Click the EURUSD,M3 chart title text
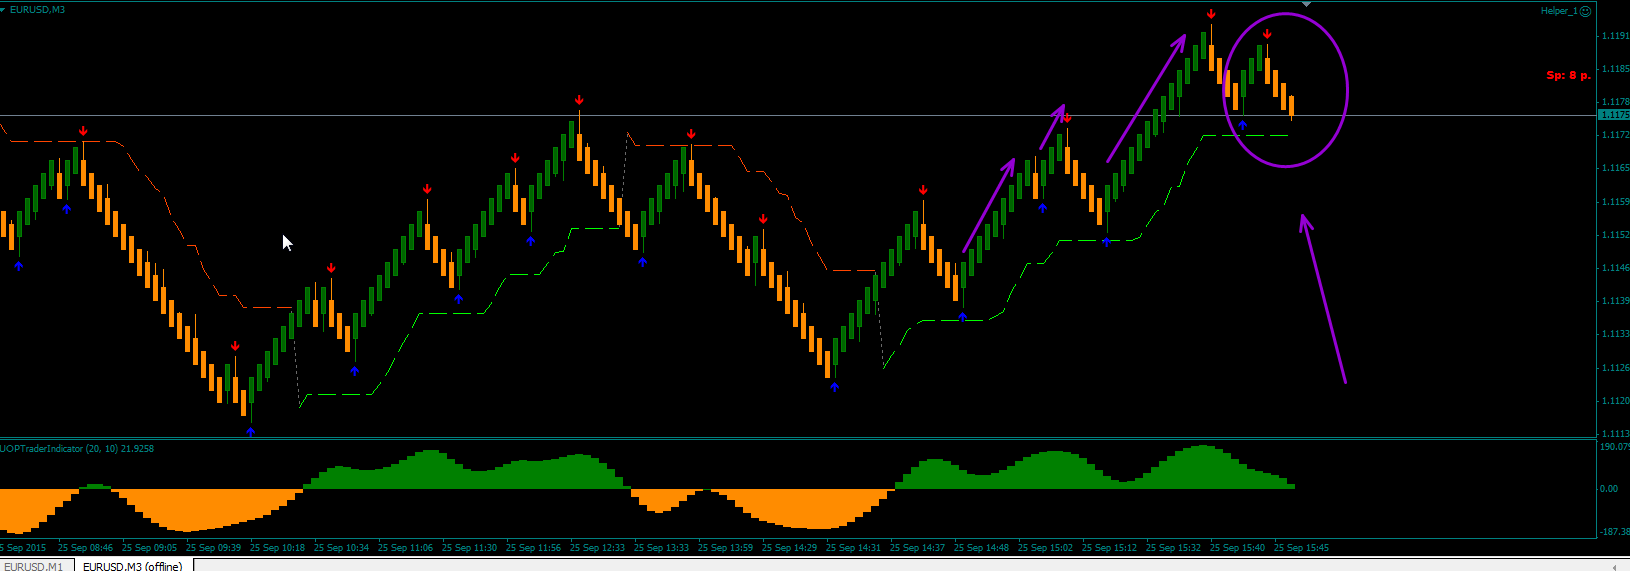 pos(37,10)
